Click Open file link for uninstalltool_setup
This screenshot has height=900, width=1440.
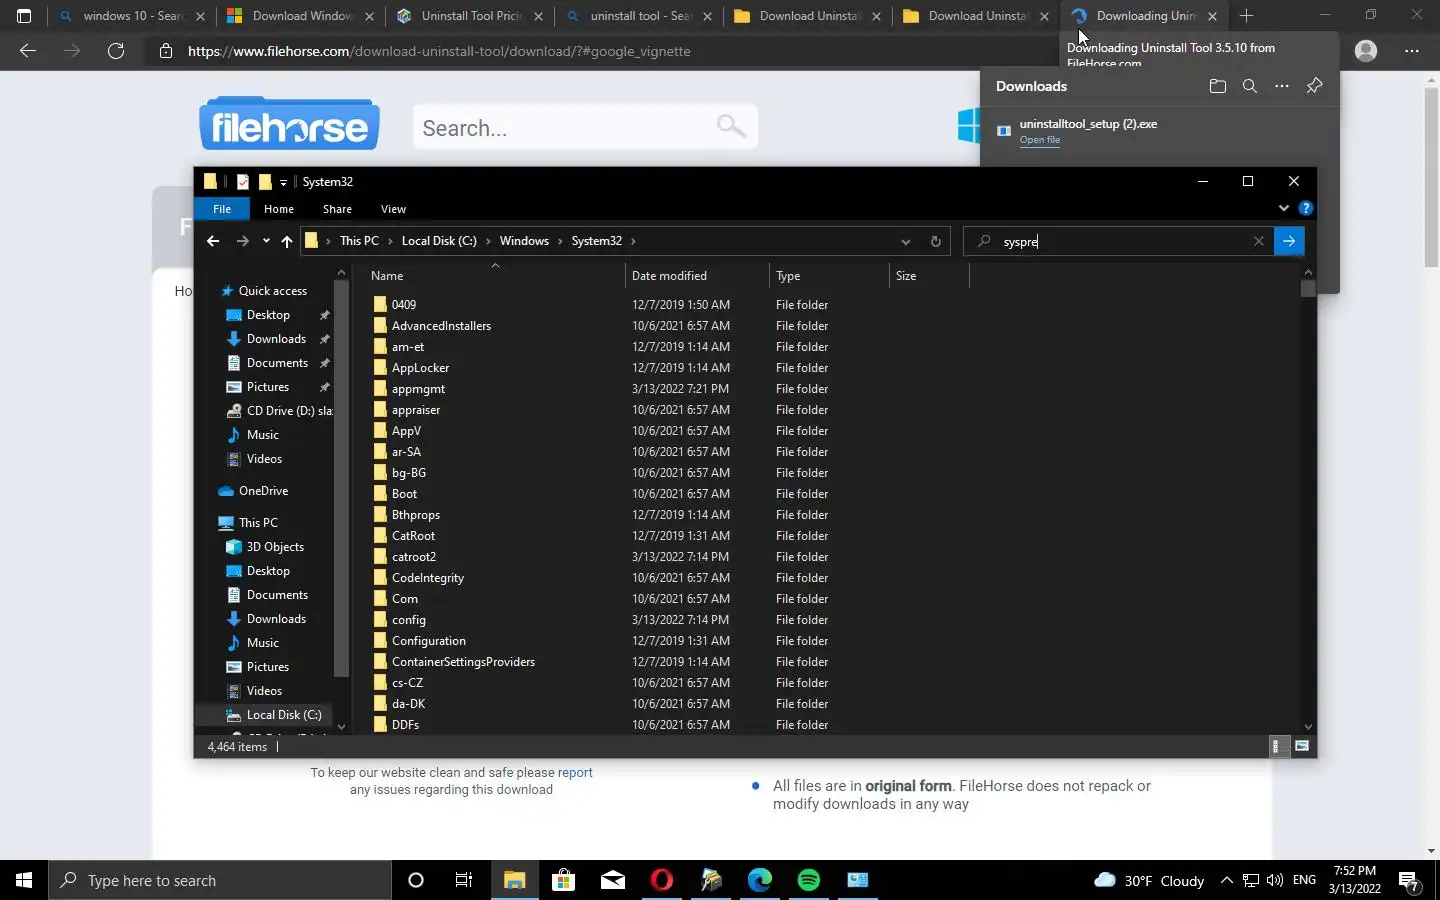coord(1039,140)
